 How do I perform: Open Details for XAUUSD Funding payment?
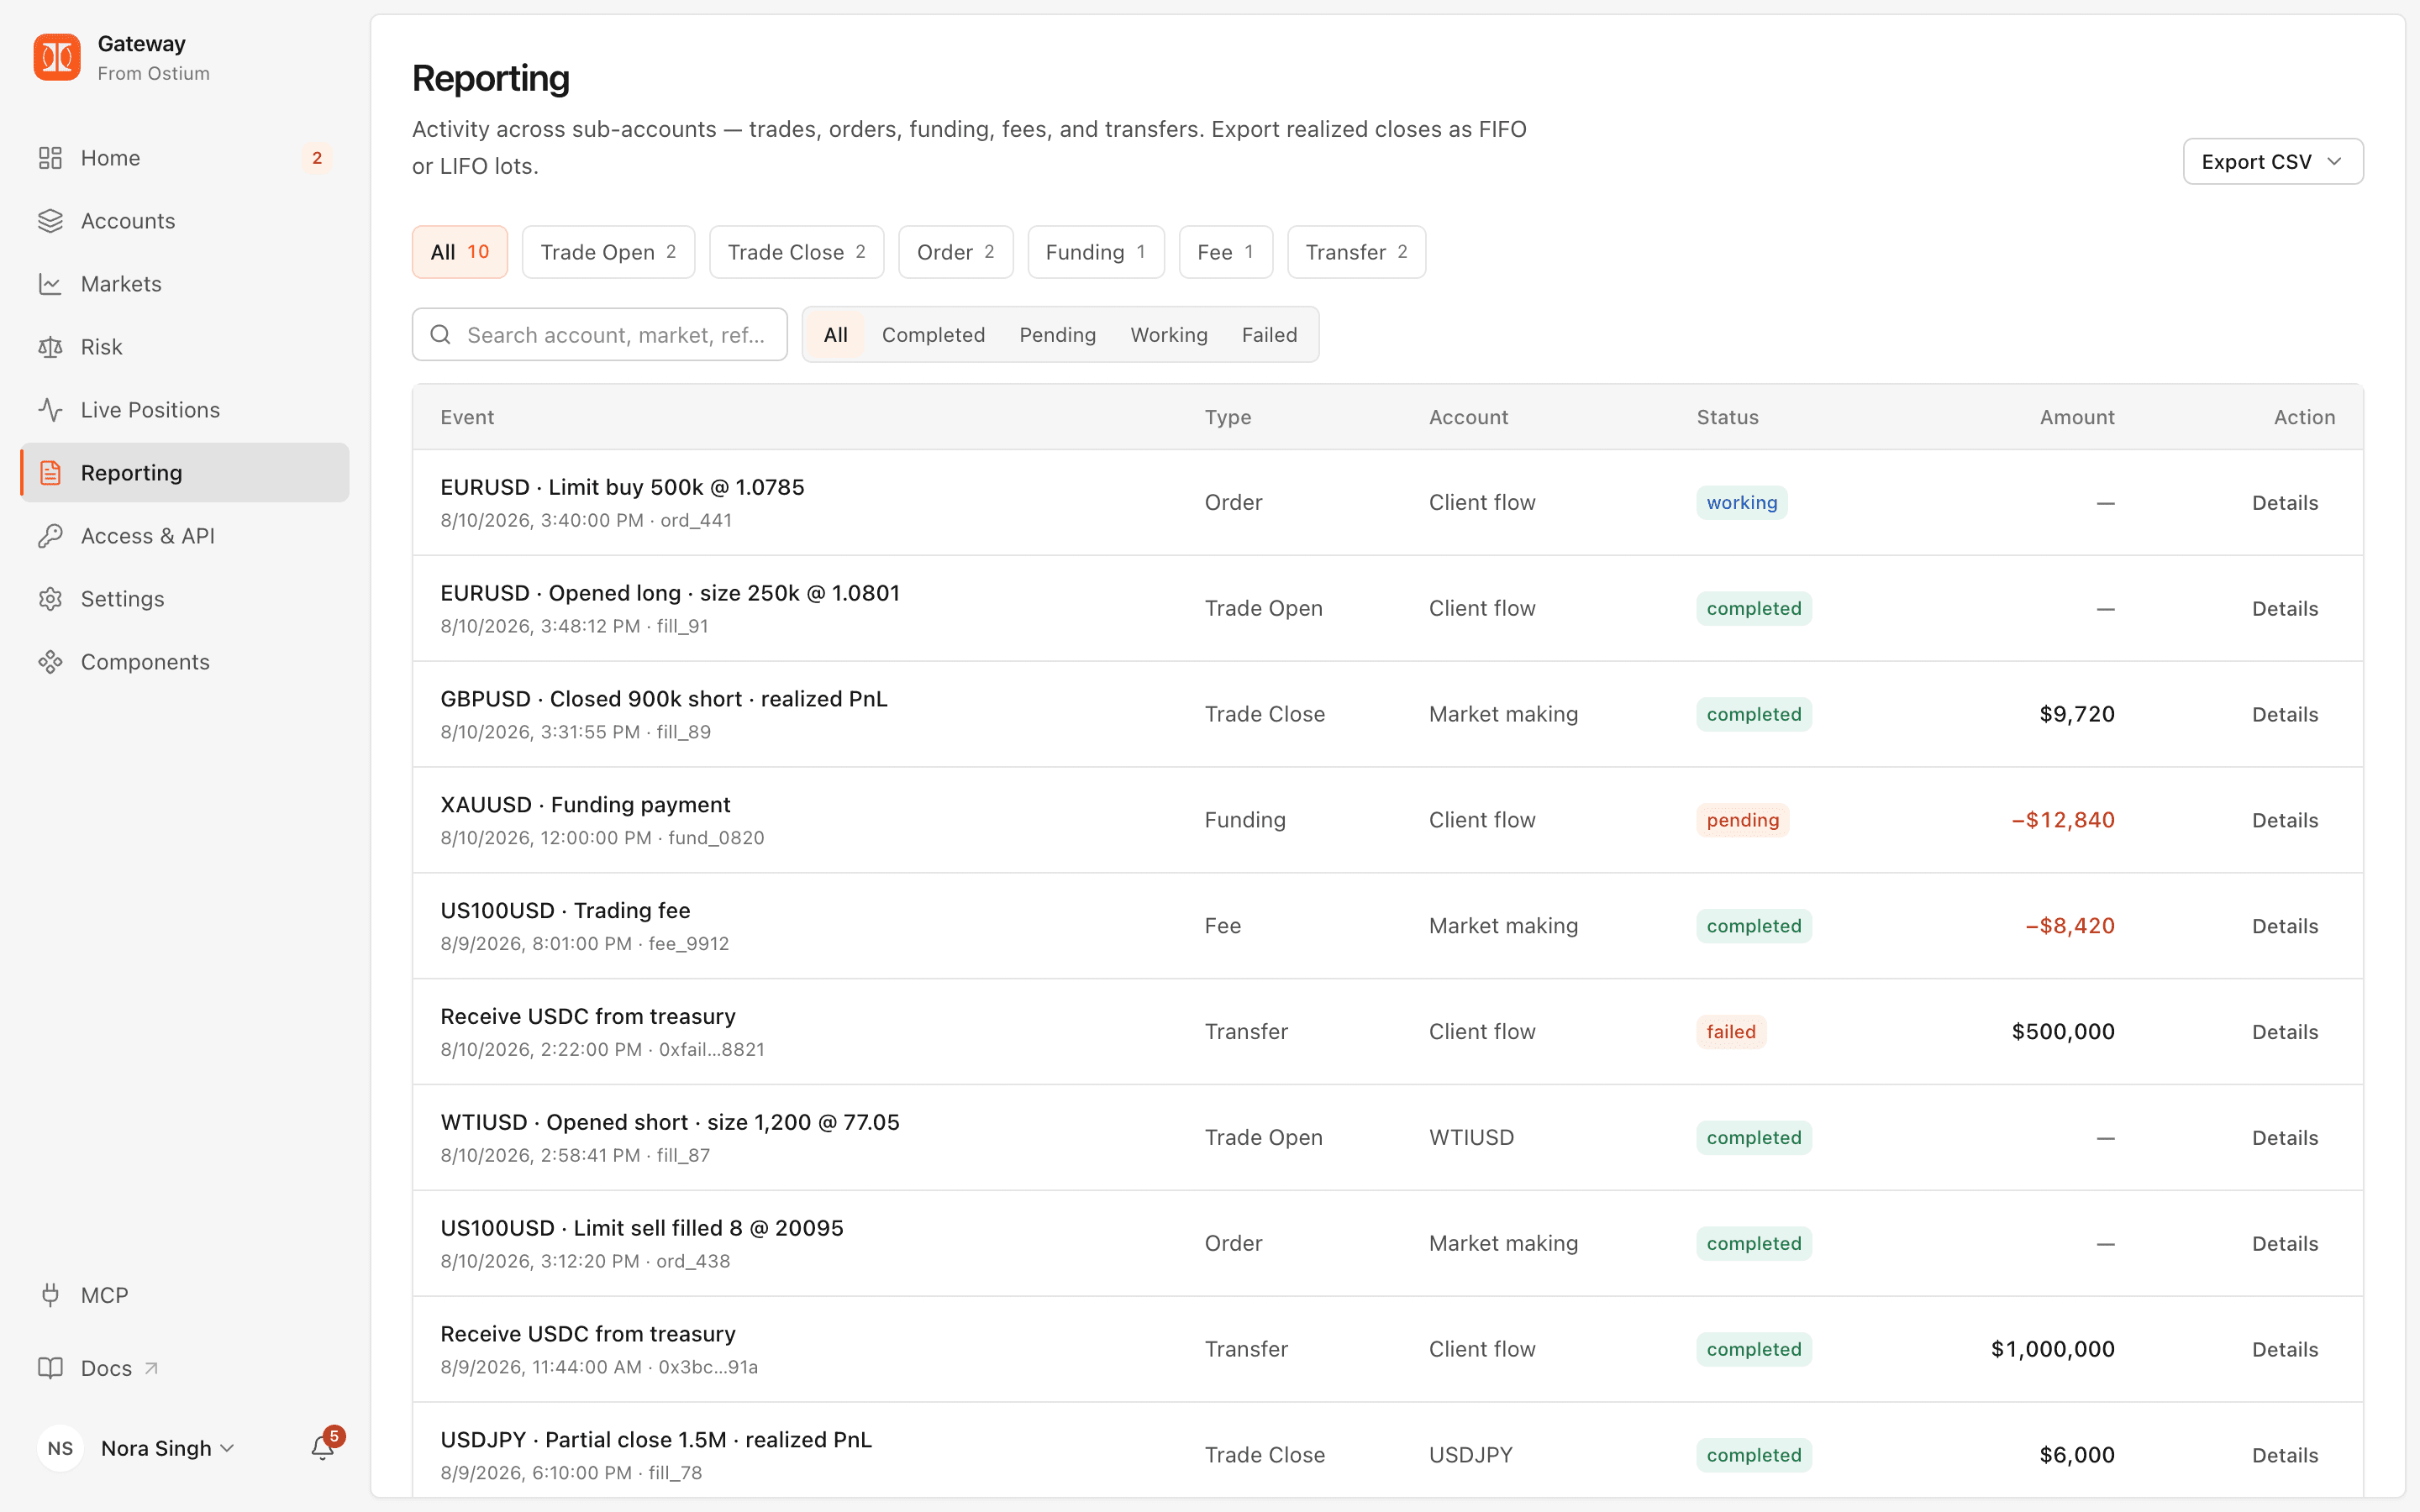(2284, 820)
